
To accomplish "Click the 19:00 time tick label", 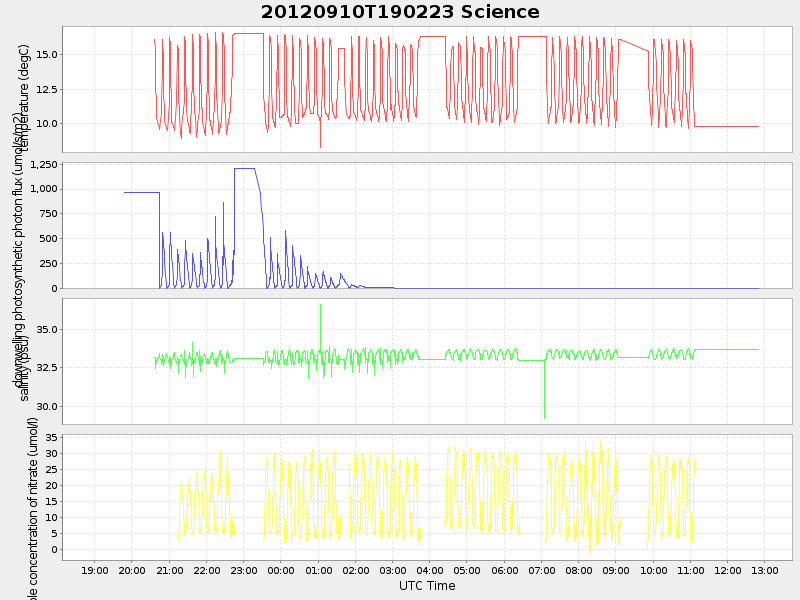I will click(95, 570).
